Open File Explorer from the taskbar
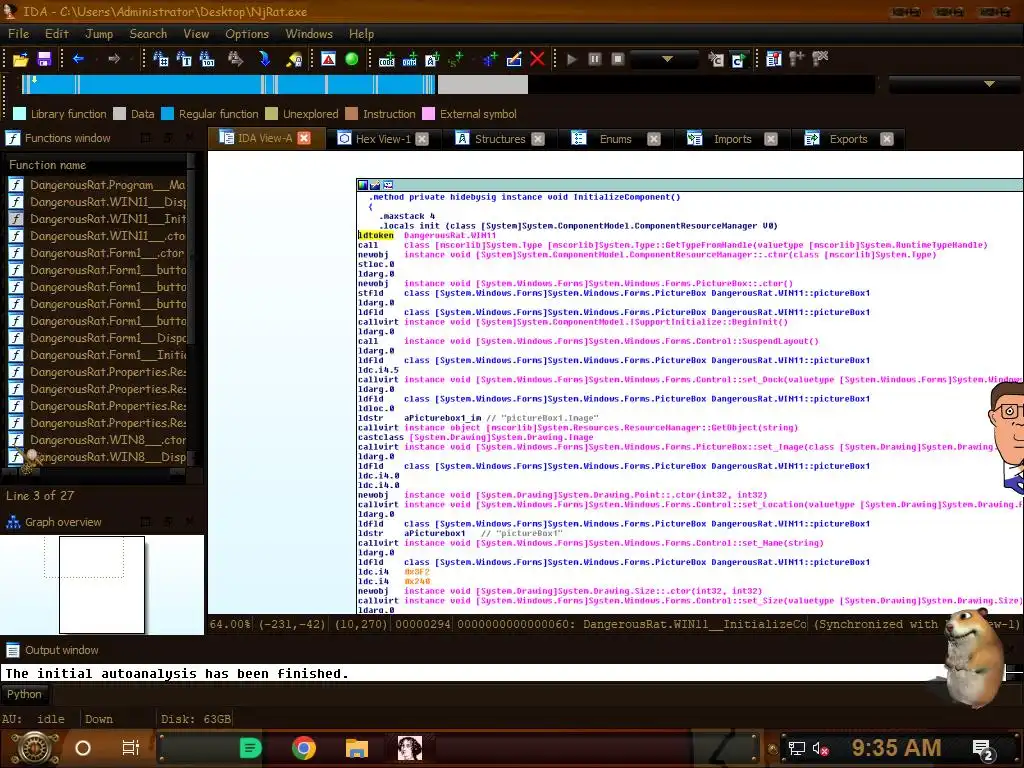1024x768 pixels. [x=357, y=748]
